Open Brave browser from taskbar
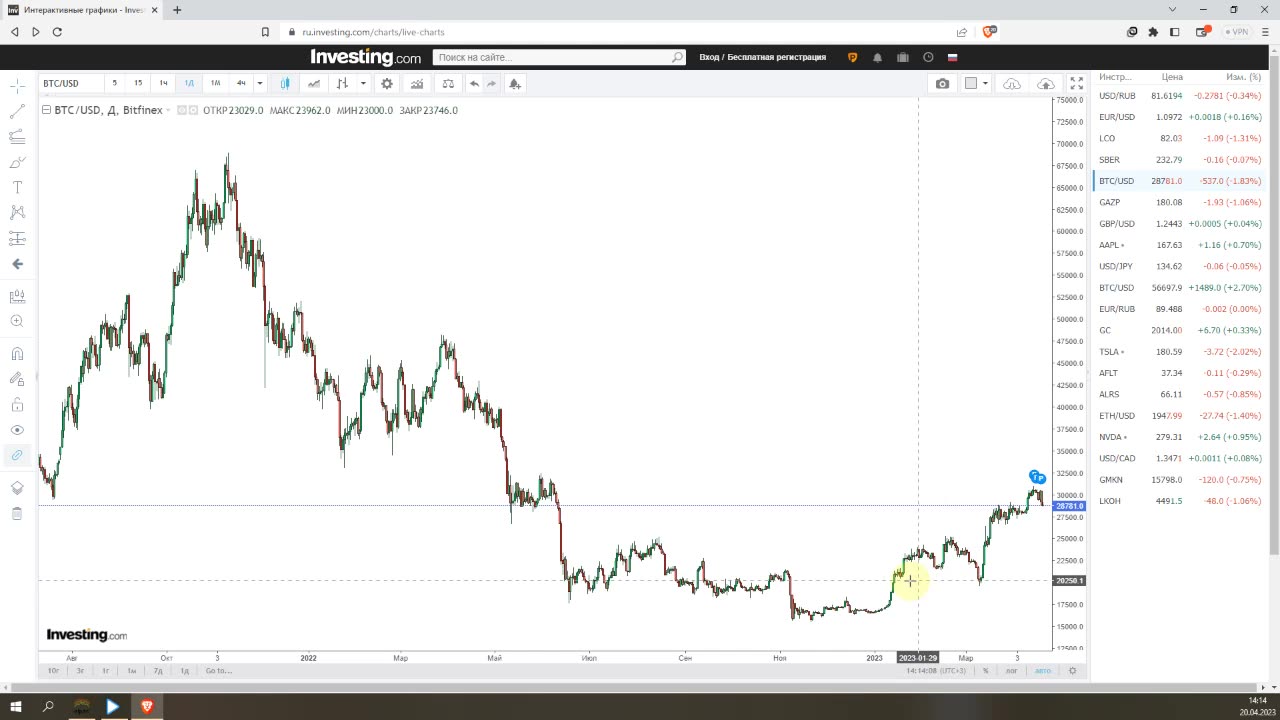The height and width of the screenshot is (720, 1280). click(x=147, y=706)
